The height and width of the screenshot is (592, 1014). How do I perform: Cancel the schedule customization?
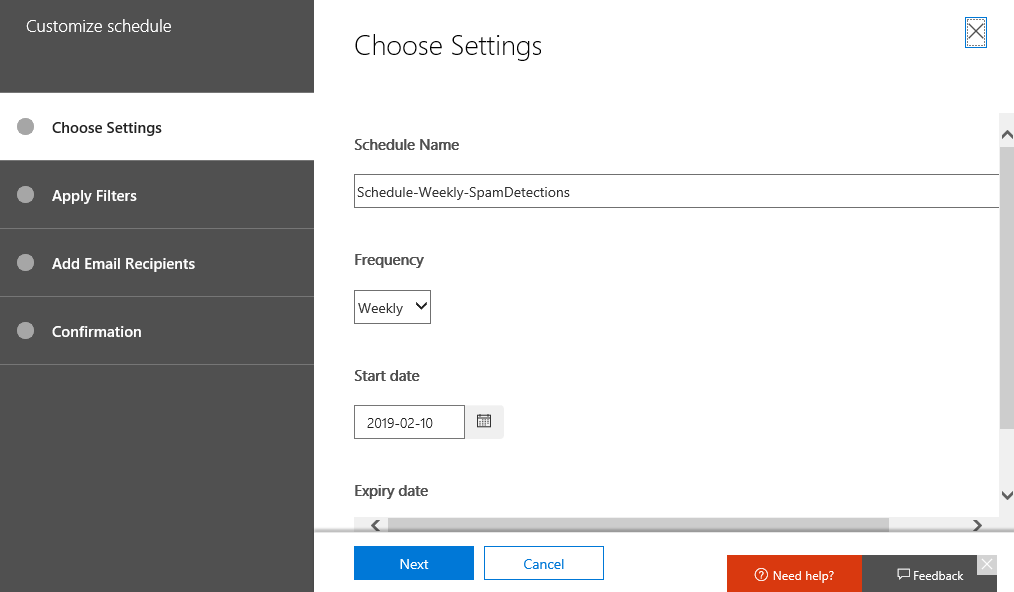[x=543, y=564]
